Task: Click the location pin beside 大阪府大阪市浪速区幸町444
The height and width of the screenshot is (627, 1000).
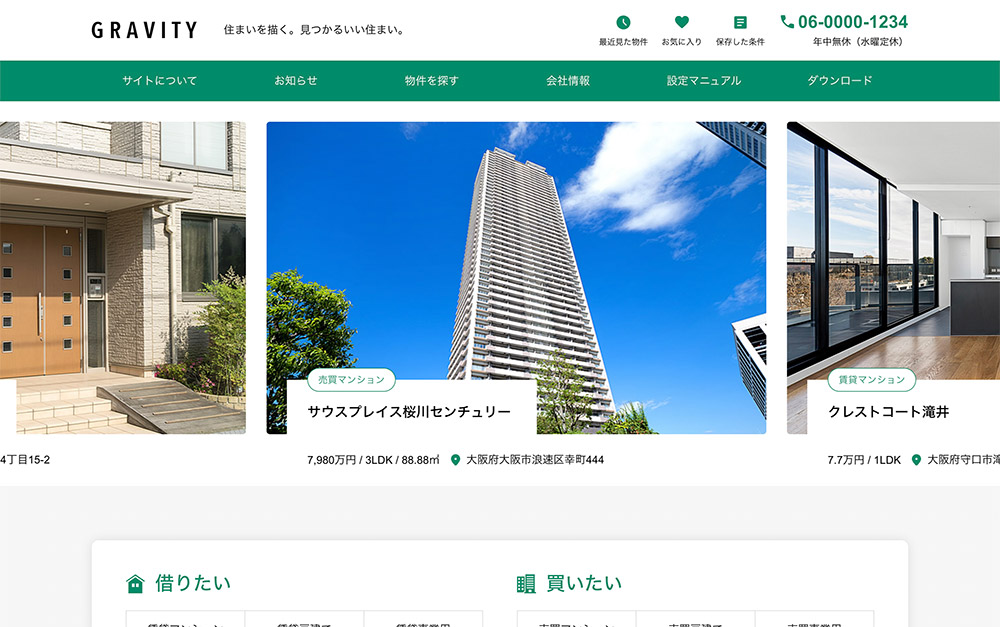Action: (x=455, y=460)
